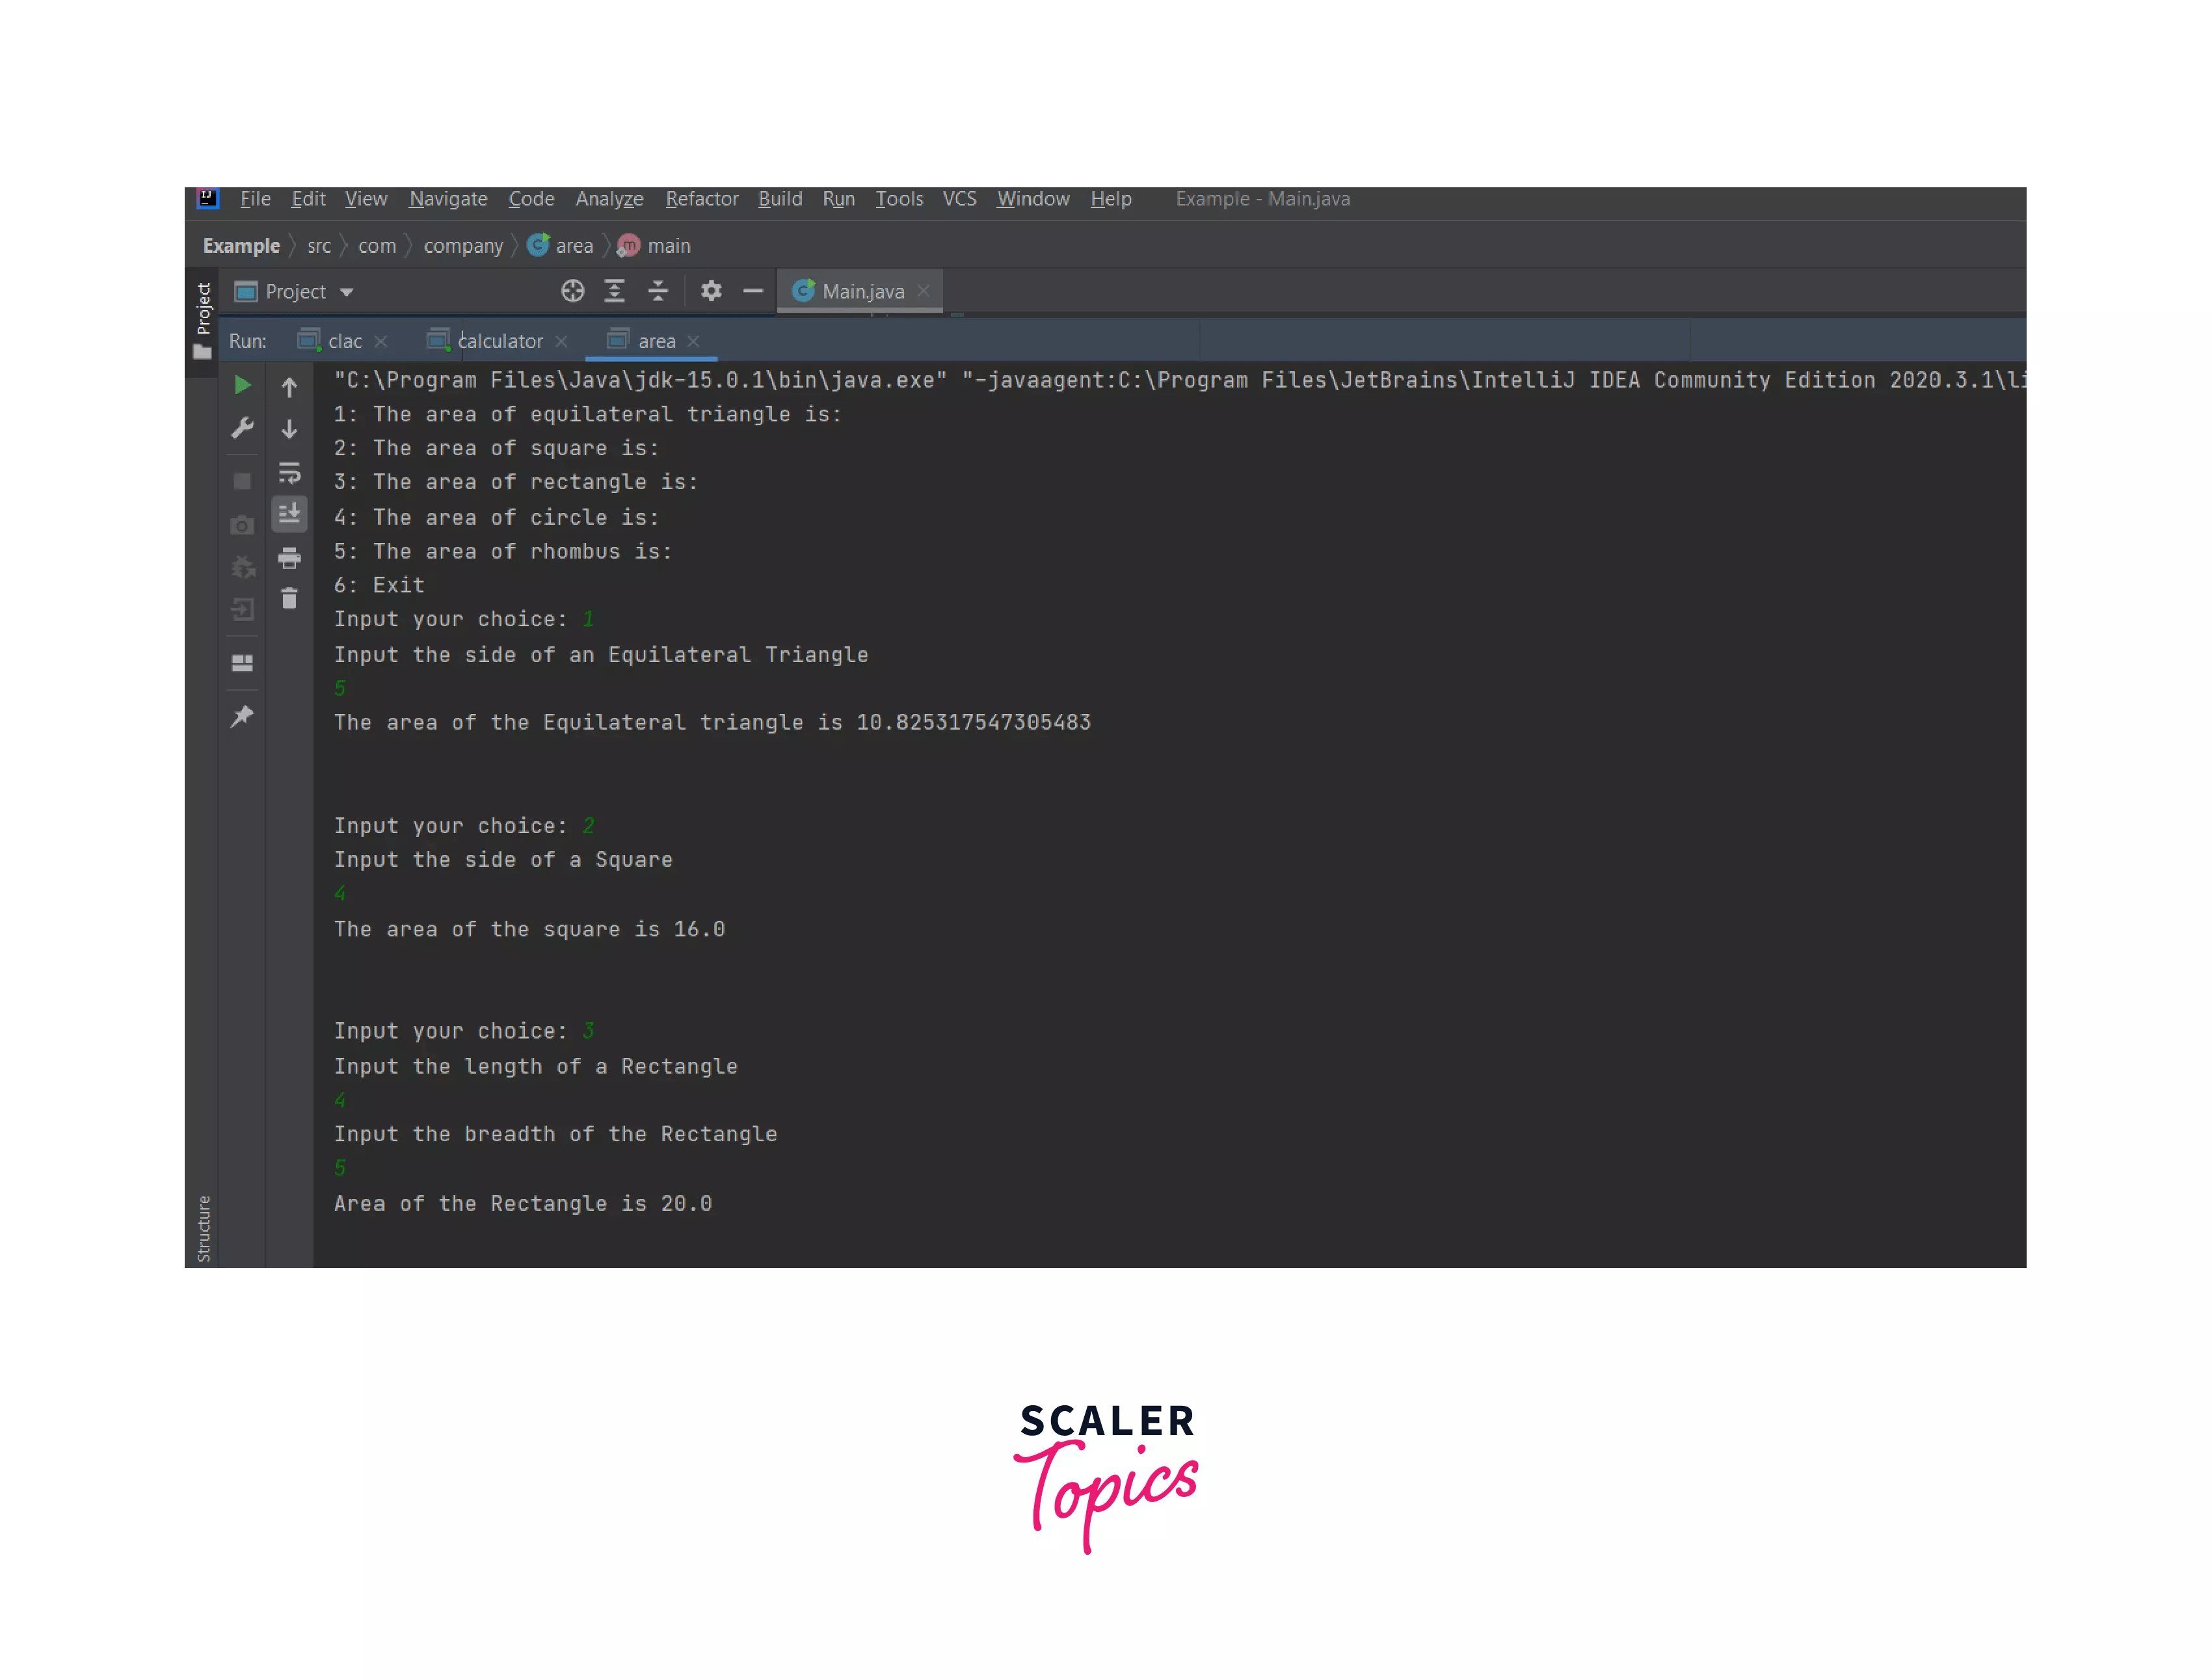Hide the Project tool window with the minimize bar

point(753,291)
